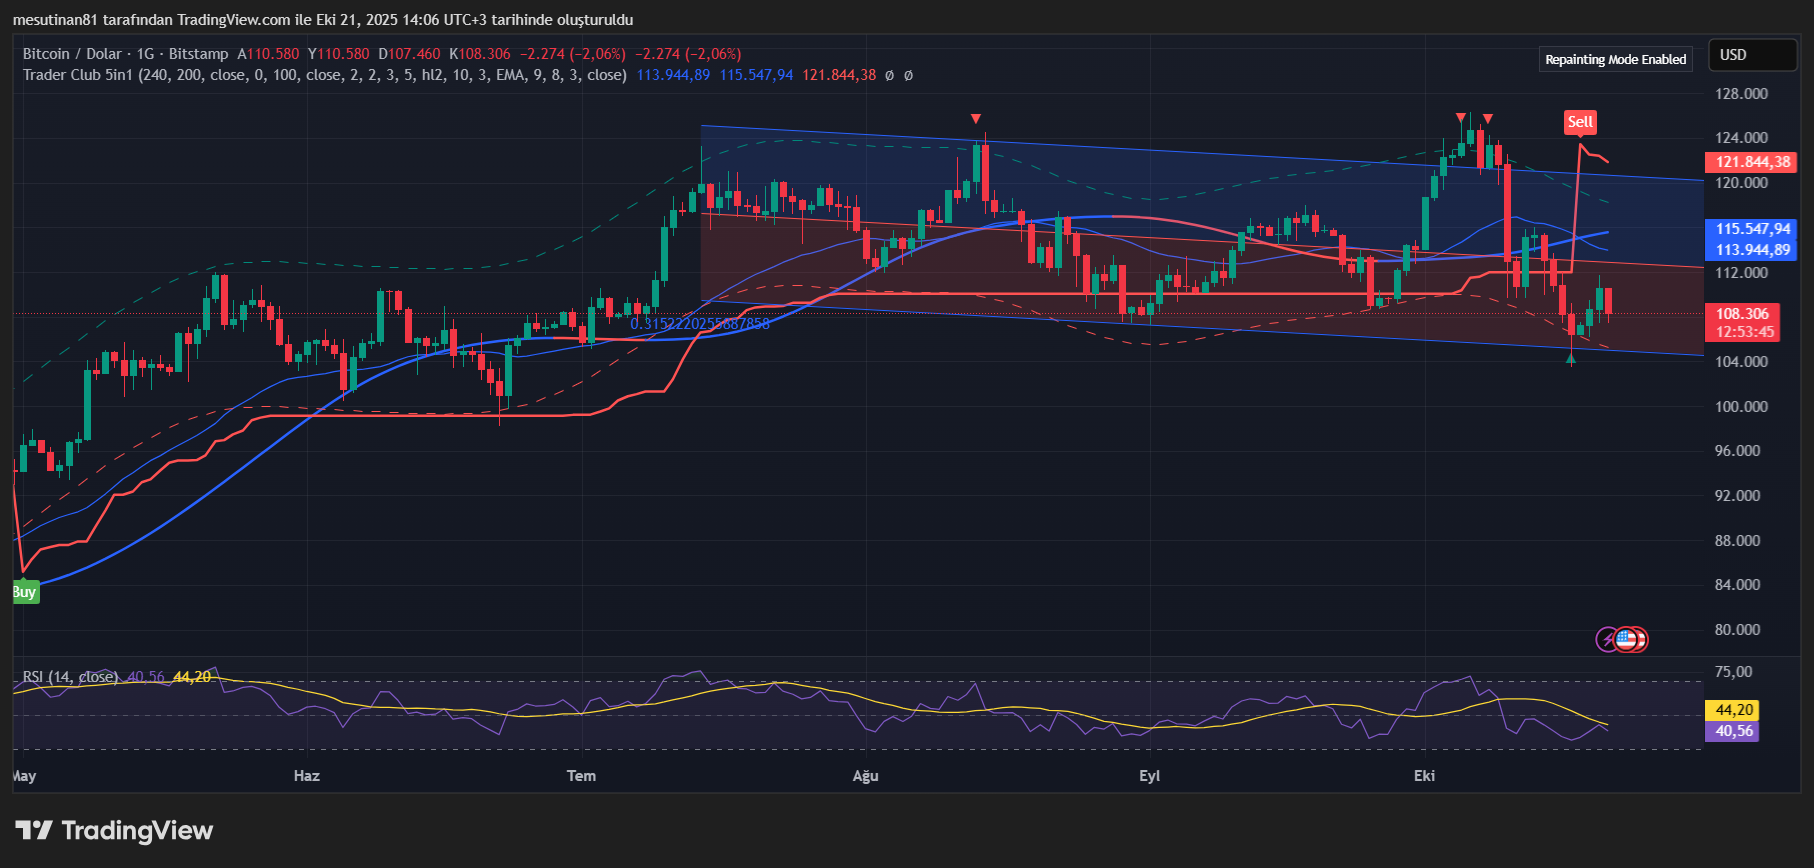The image size is (1814, 868).
Task: Click the TradingView logo at bottom left
Action: click(x=114, y=830)
